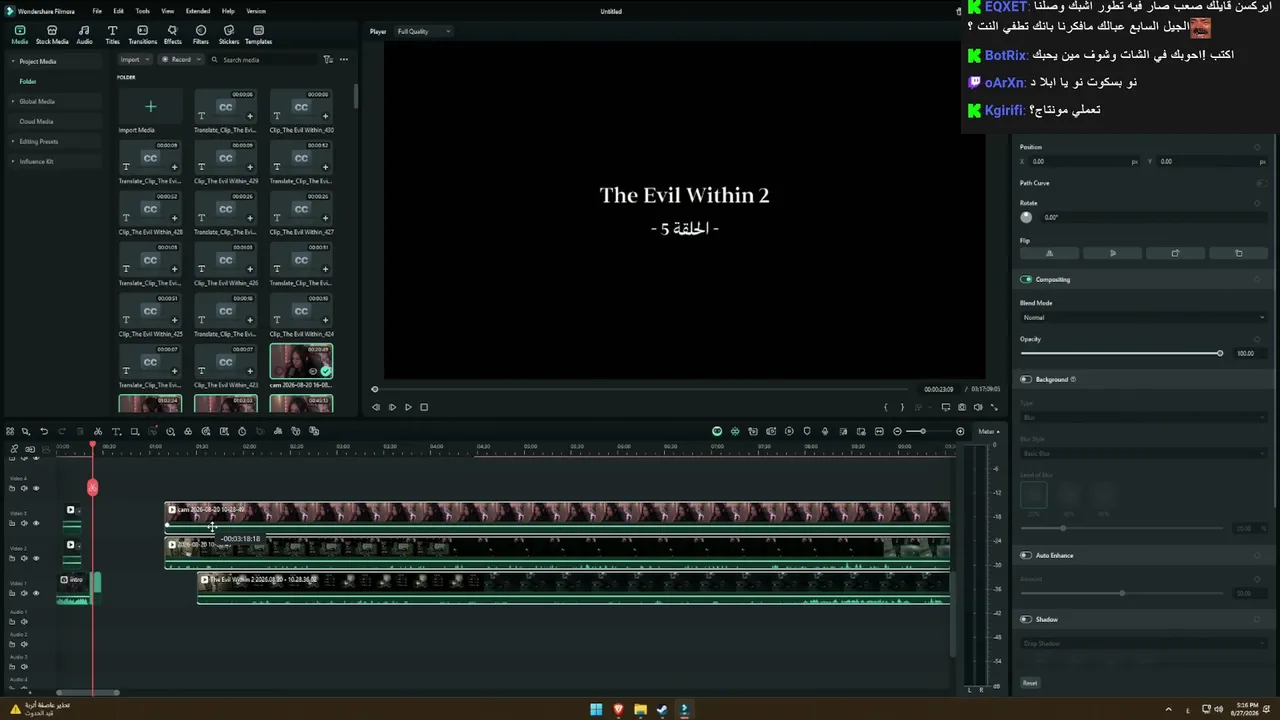Select the Folder item in sidebar
This screenshot has height=720, width=1280.
(28, 81)
